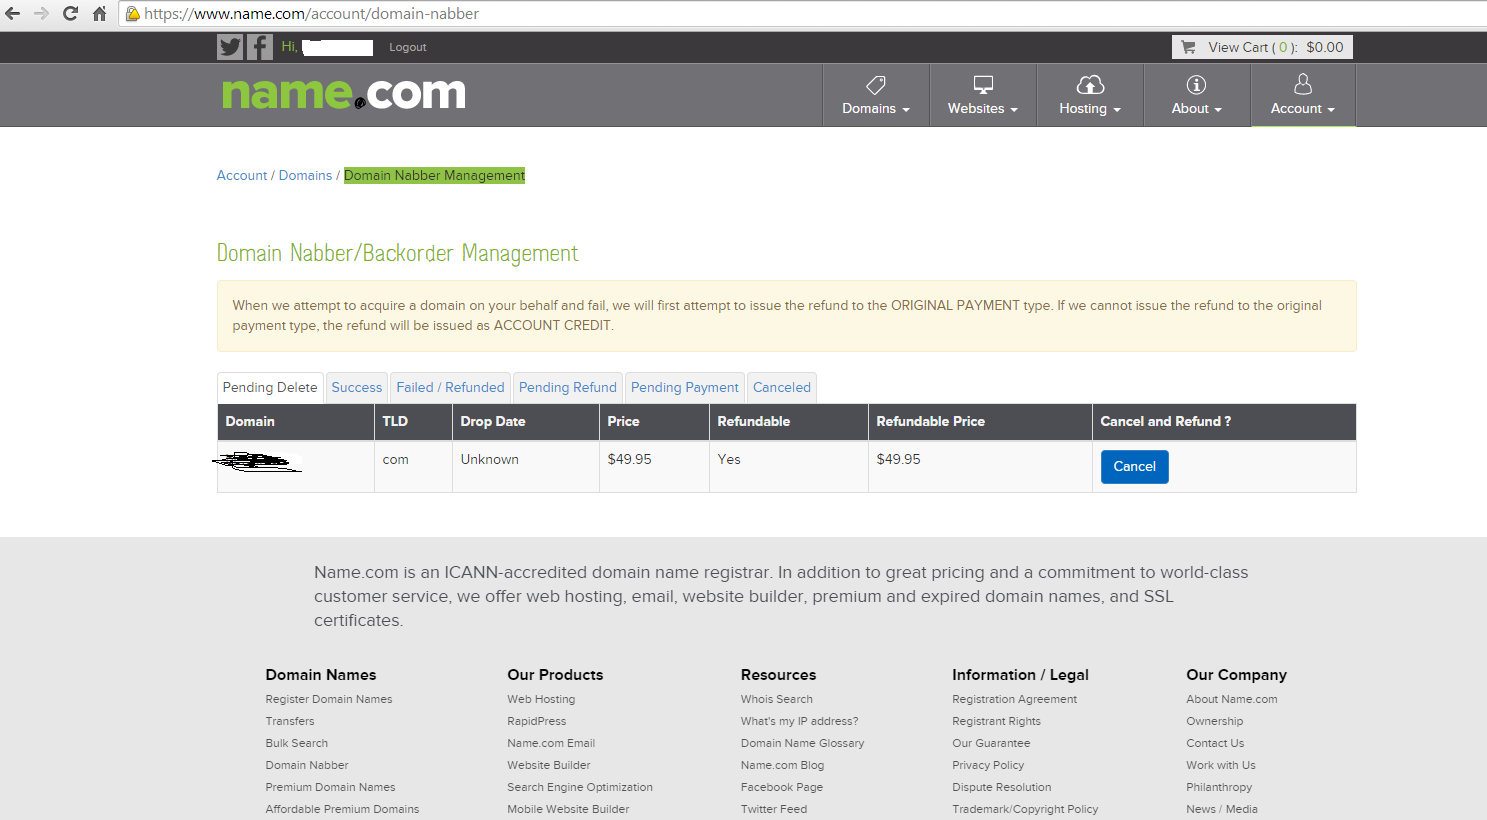This screenshot has width=1487, height=820.
Task: Open the Pending Refund tab
Action: tap(568, 388)
